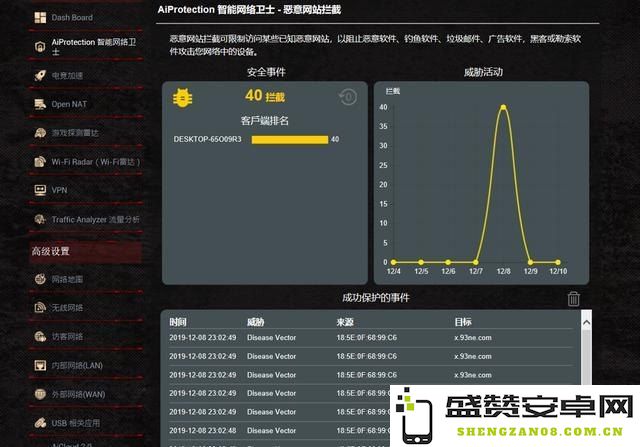This screenshot has width=640, height=447.
Task: Click the 2019-12-08 23:02:48 timestamp row
Action: coord(203,430)
